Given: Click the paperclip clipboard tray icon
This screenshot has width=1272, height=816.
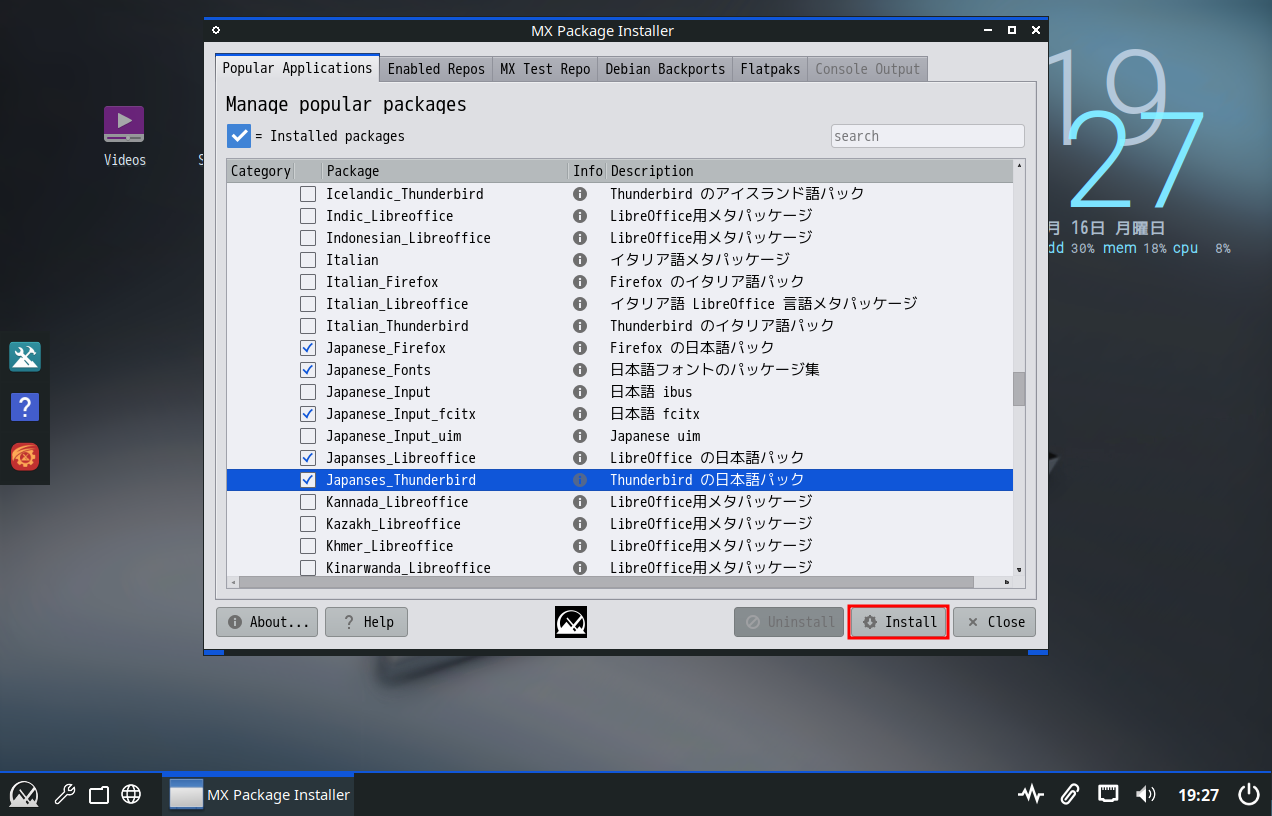Looking at the screenshot, I should pos(1070,795).
